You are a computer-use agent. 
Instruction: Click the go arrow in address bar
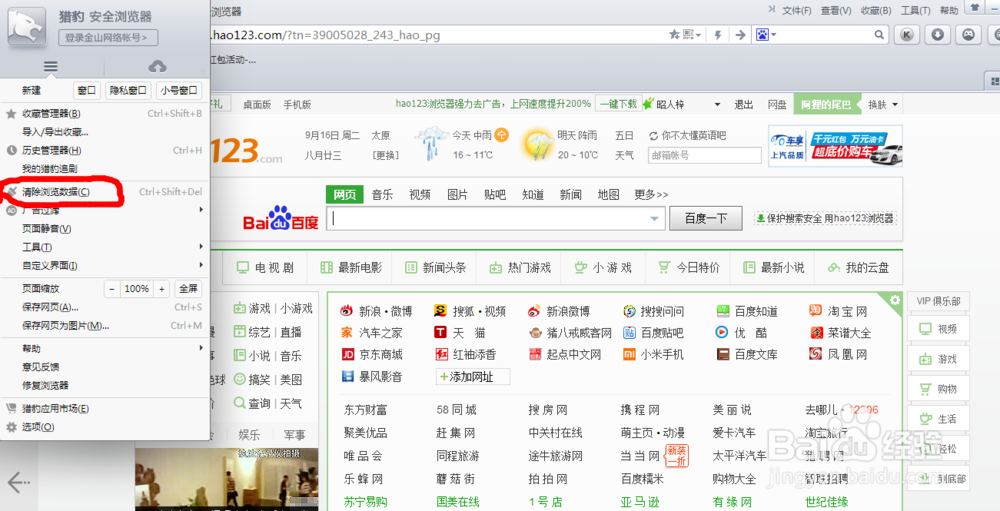[x=740, y=35]
